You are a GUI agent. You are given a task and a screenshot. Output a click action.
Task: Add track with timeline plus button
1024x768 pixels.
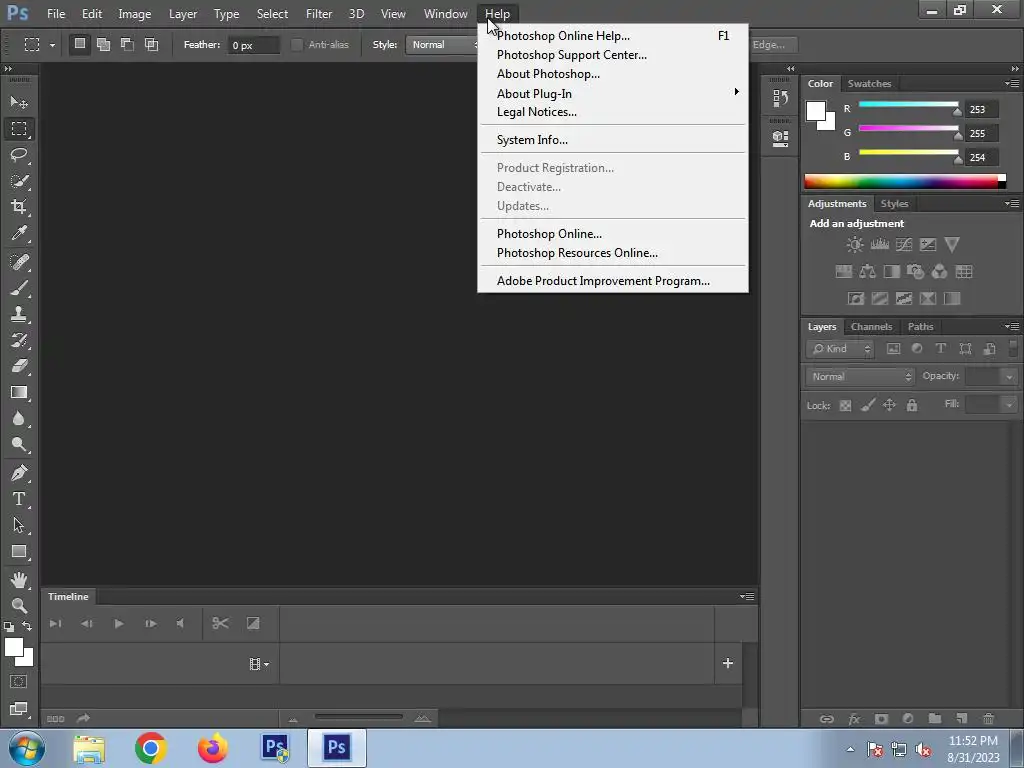coord(728,664)
